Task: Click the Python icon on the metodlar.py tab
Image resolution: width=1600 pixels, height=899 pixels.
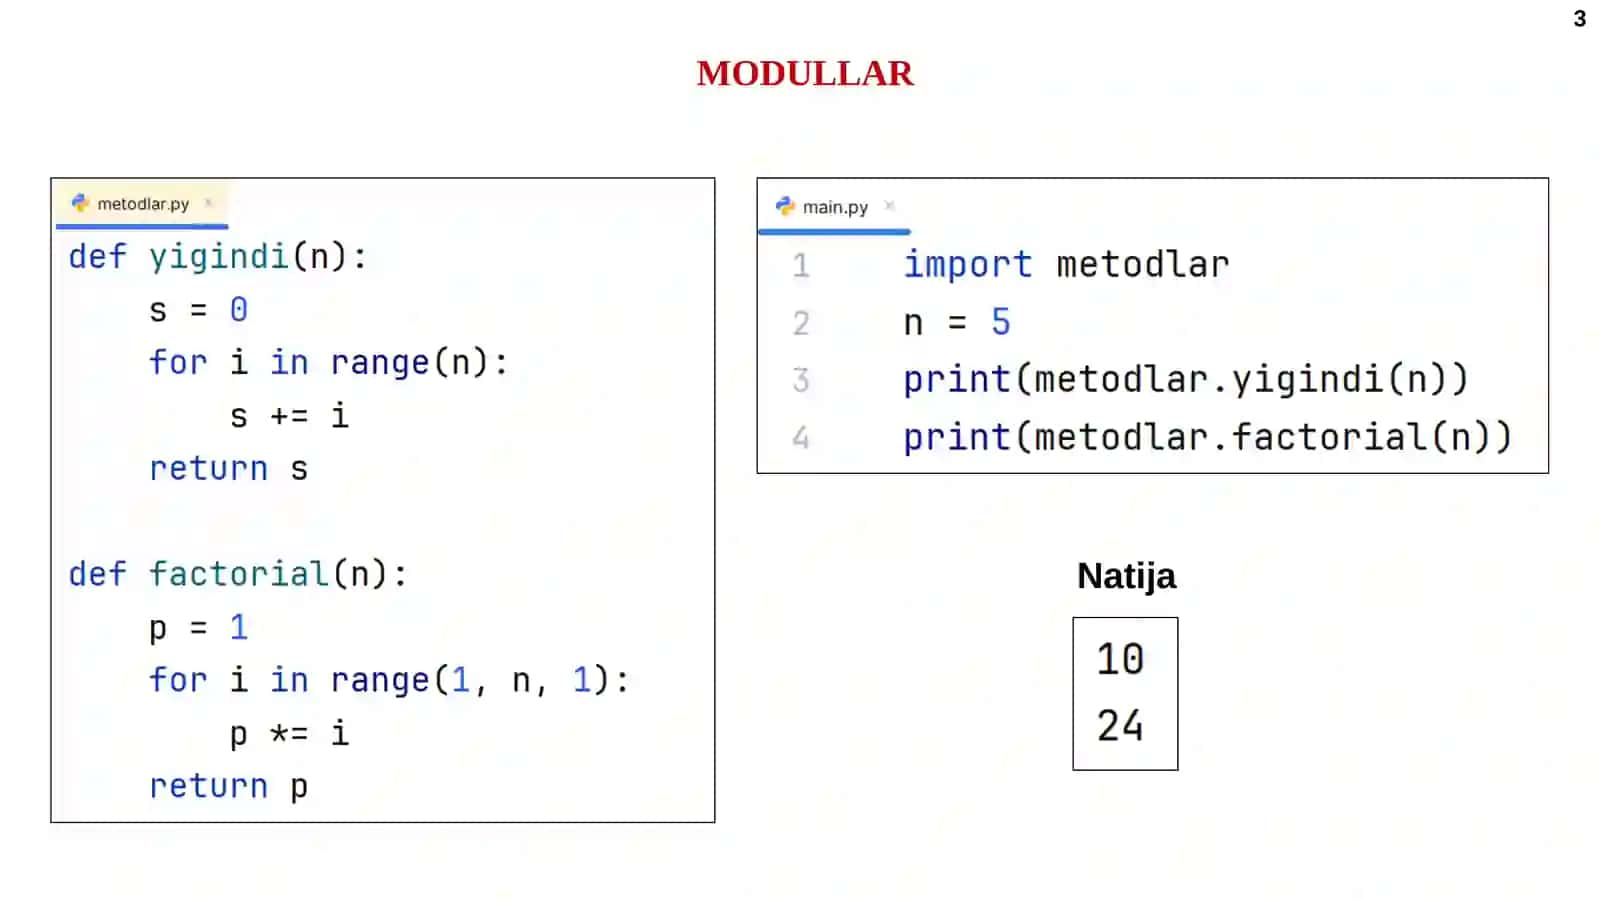Action: (x=80, y=203)
